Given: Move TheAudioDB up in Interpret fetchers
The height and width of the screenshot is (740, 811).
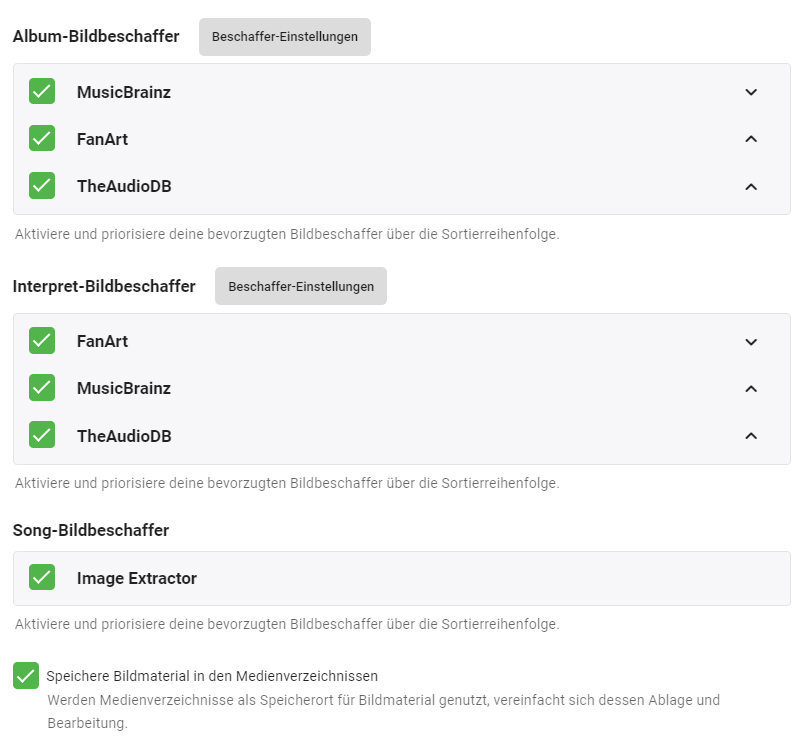Looking at the screenshot, I should click(751, 436).
